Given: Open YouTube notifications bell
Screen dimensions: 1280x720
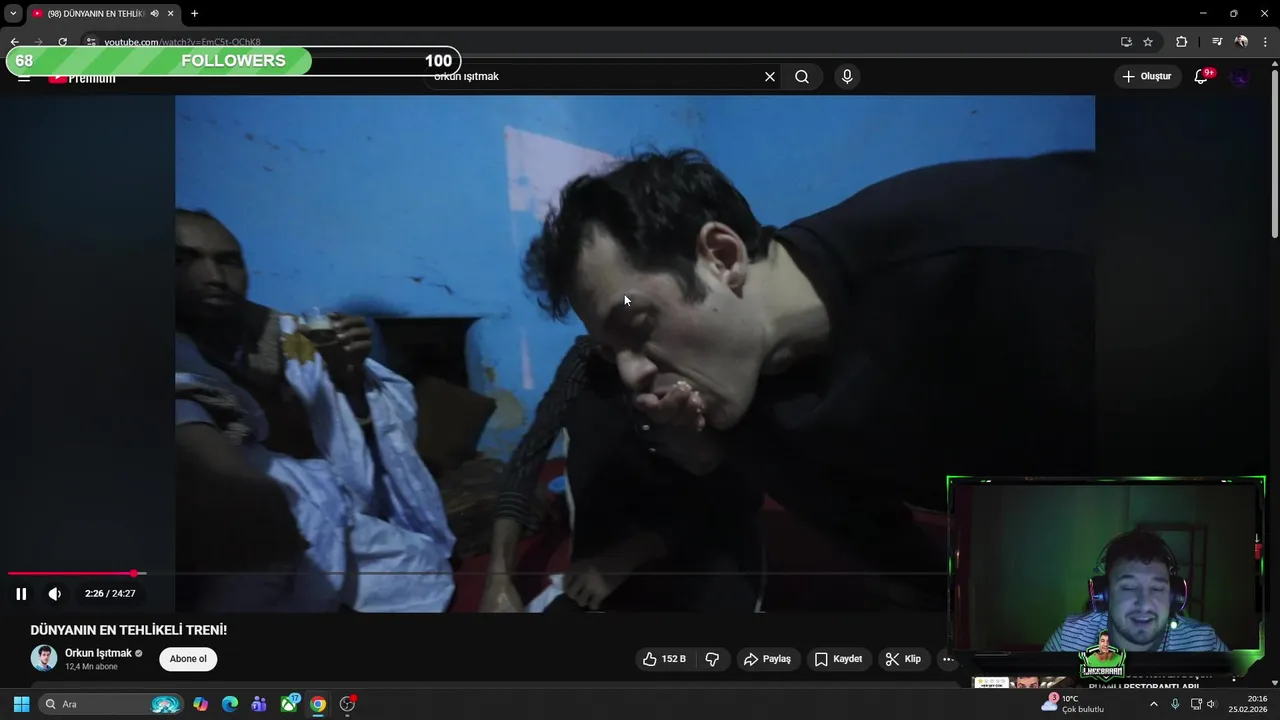Looking at the screenshot, I should click(1202, 76).
